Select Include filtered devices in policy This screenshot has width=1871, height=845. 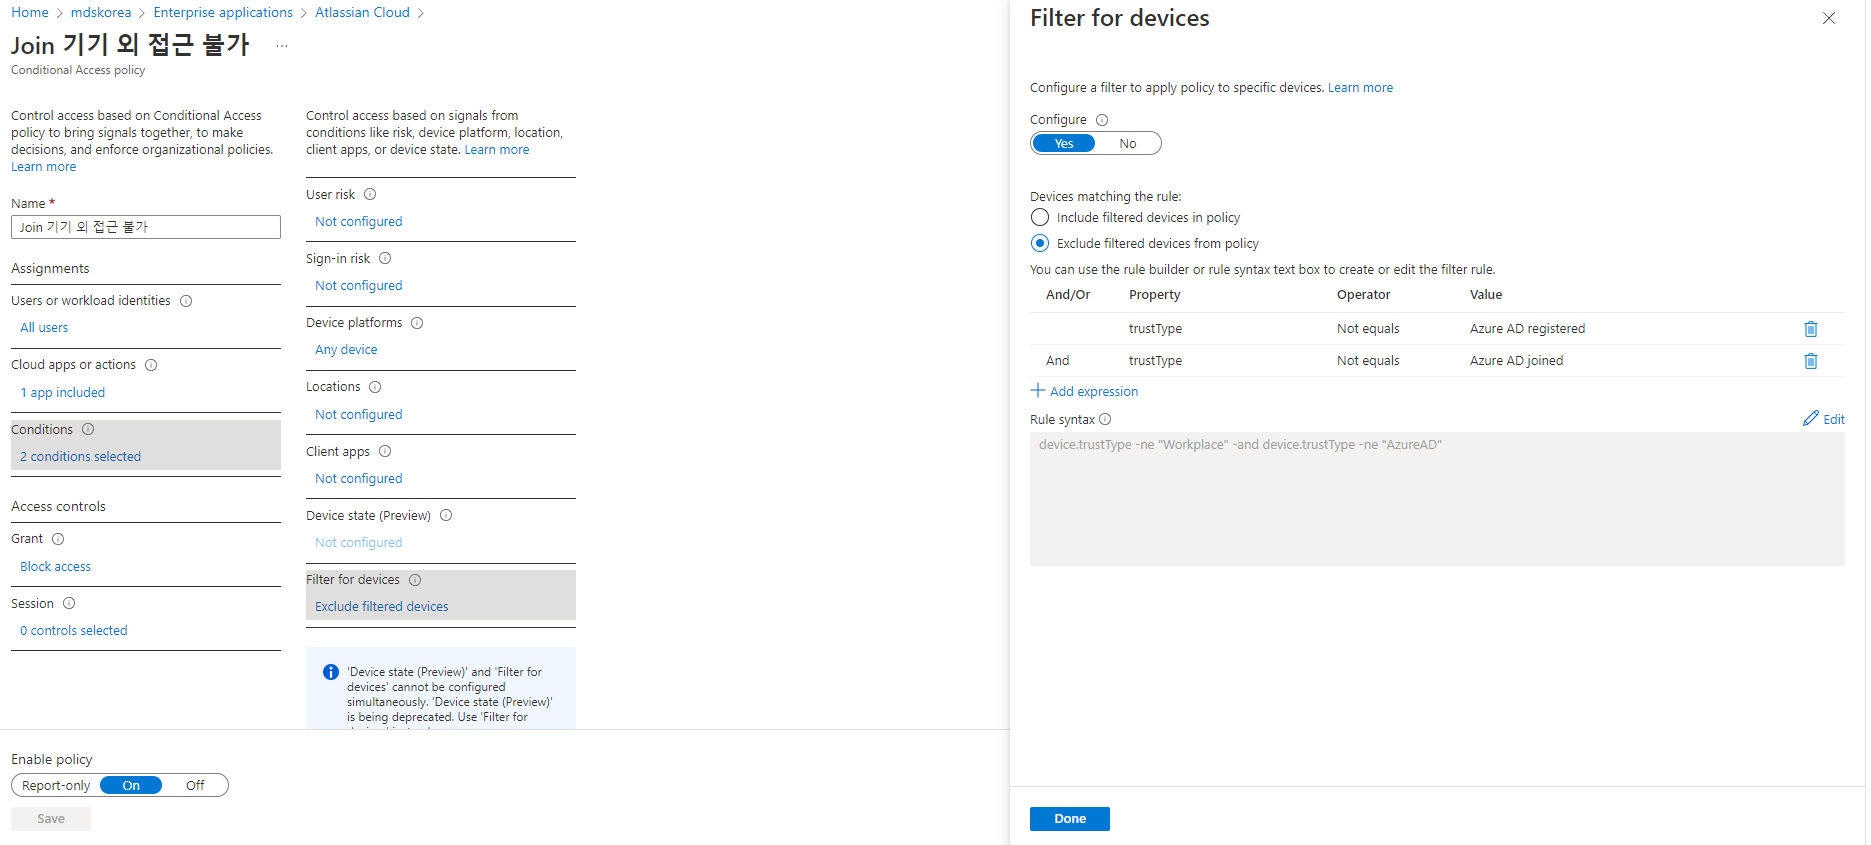[1040, 217]
